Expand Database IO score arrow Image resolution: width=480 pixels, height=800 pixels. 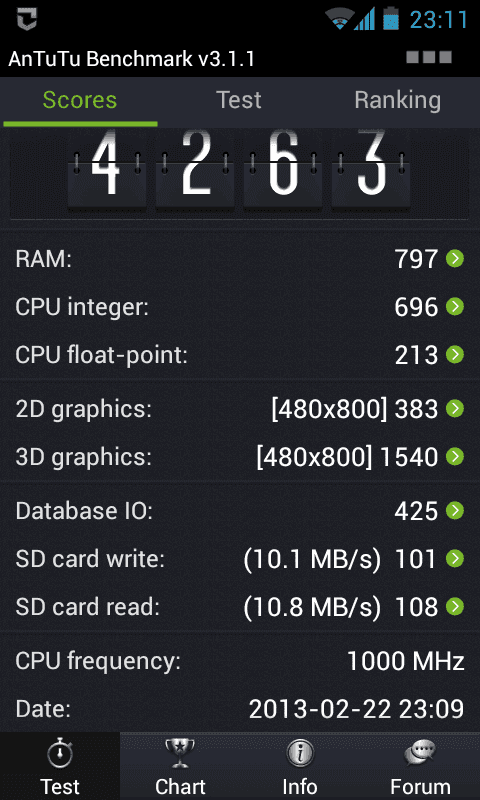coord(454,510)
